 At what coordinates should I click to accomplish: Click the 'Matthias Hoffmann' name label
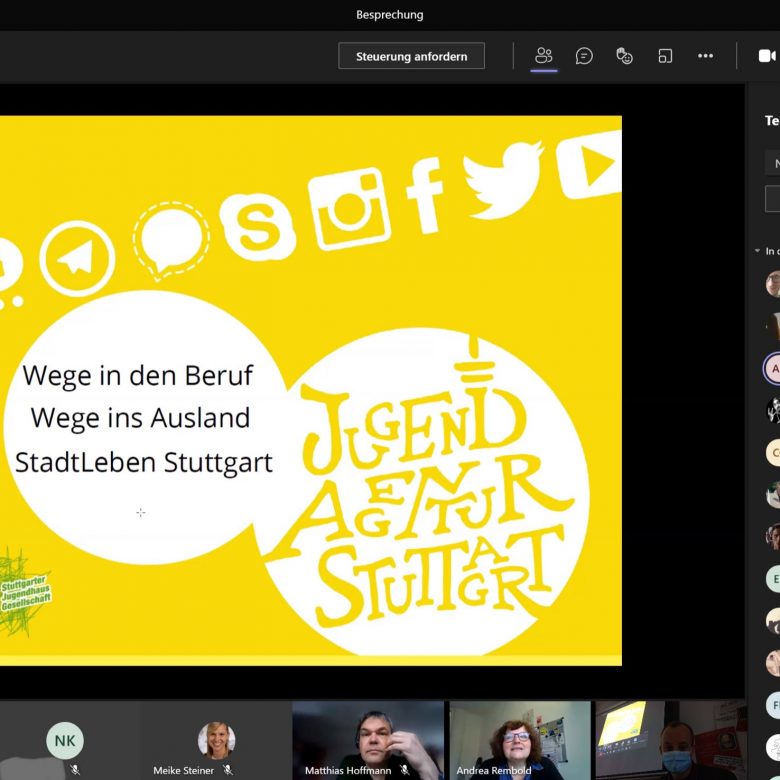348,770
